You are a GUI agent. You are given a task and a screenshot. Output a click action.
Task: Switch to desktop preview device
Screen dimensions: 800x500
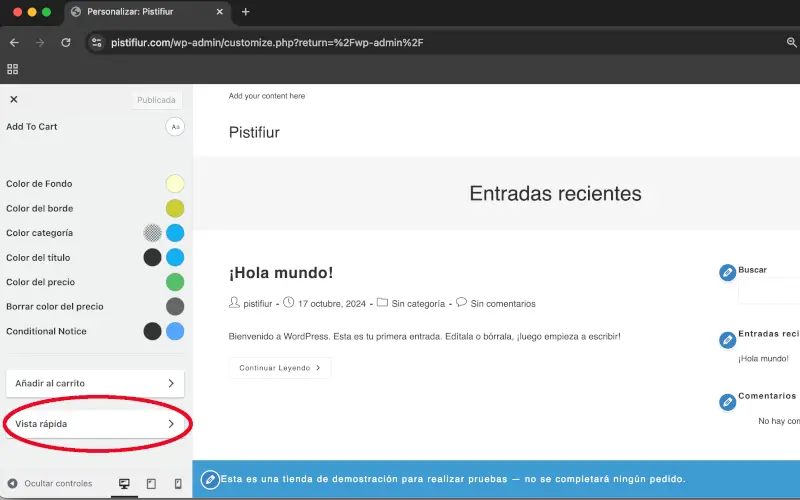pos(124,484)
